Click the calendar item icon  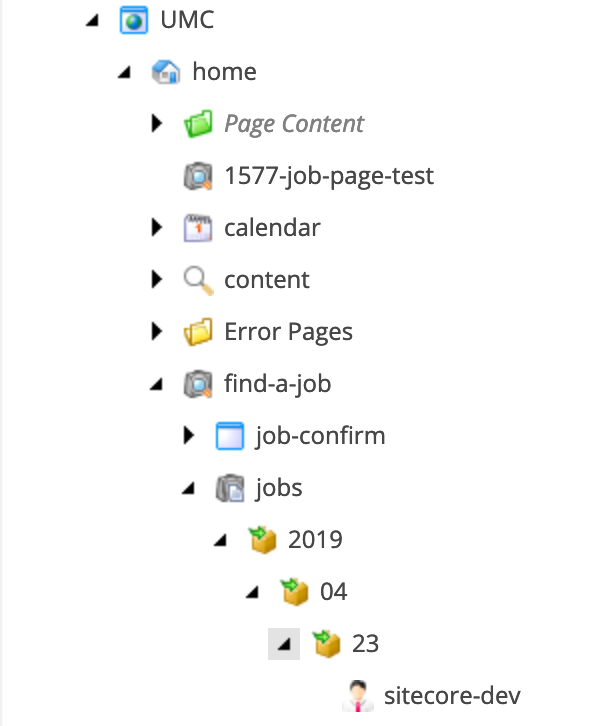click(198, 227)
